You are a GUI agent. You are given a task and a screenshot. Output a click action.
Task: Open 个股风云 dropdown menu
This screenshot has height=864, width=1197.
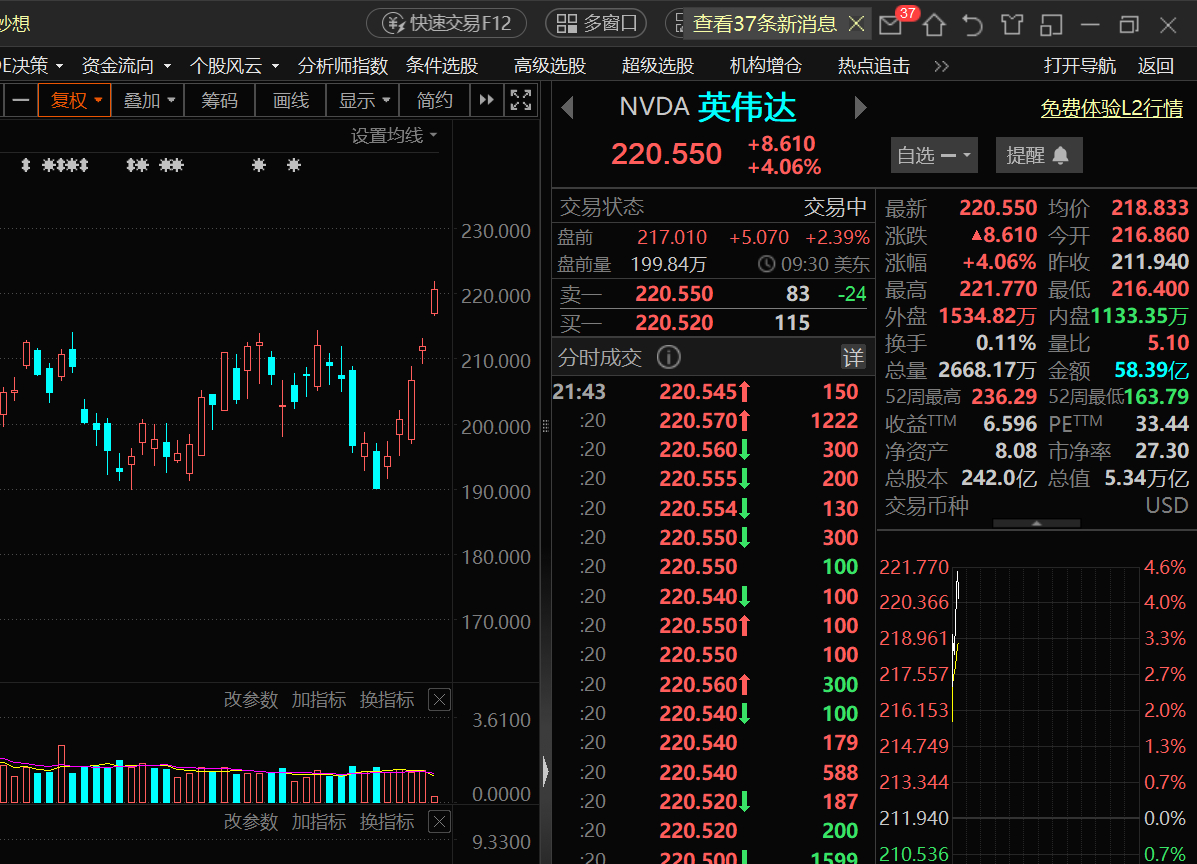click(x=234, y=66)
